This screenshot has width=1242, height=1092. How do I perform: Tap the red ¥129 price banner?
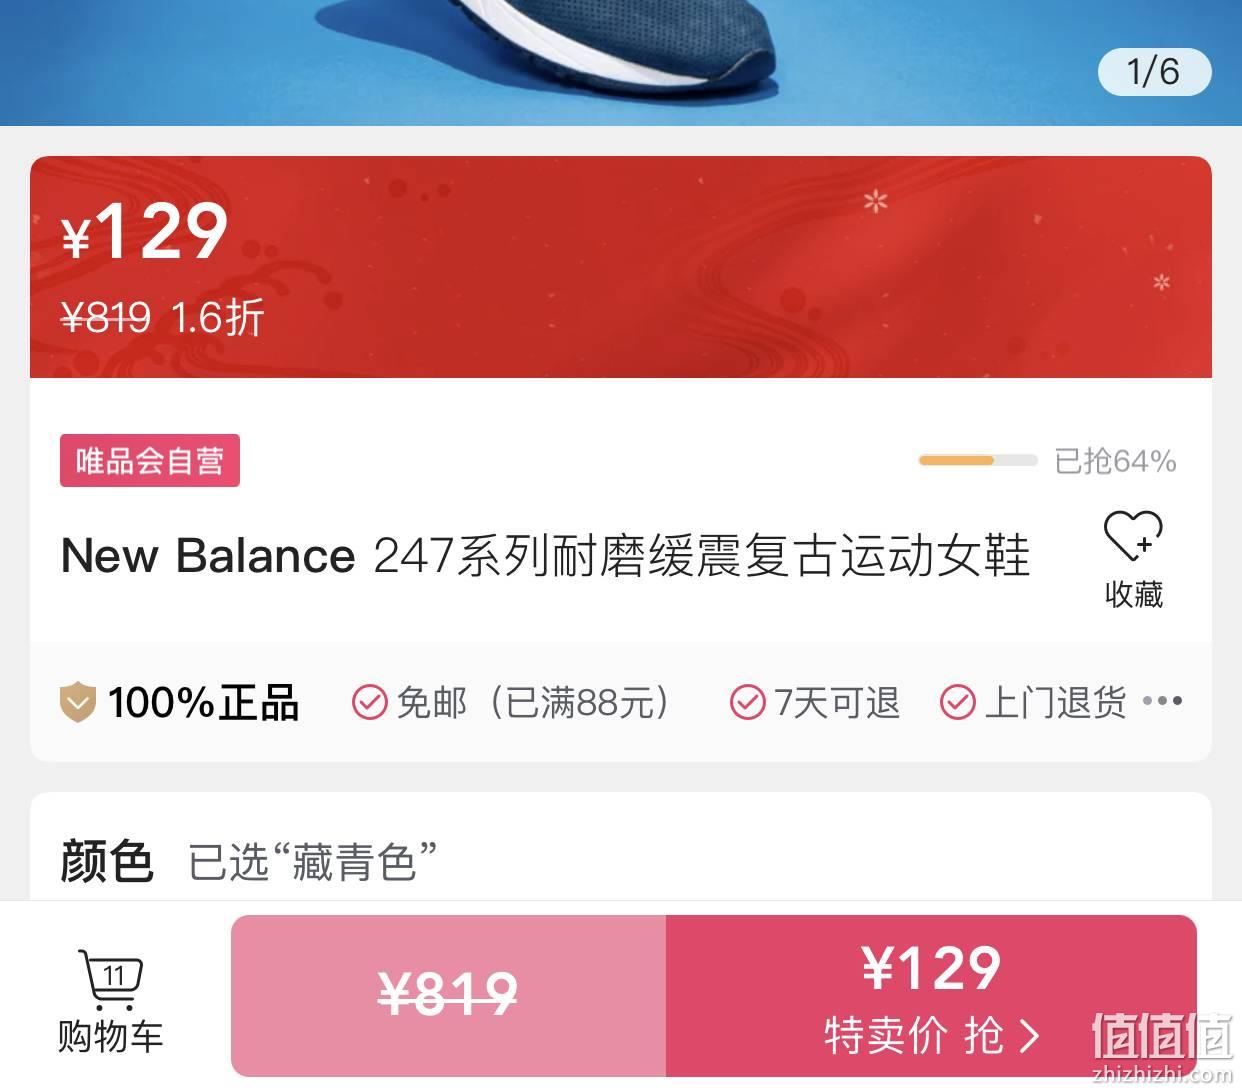tap(620, 267)
